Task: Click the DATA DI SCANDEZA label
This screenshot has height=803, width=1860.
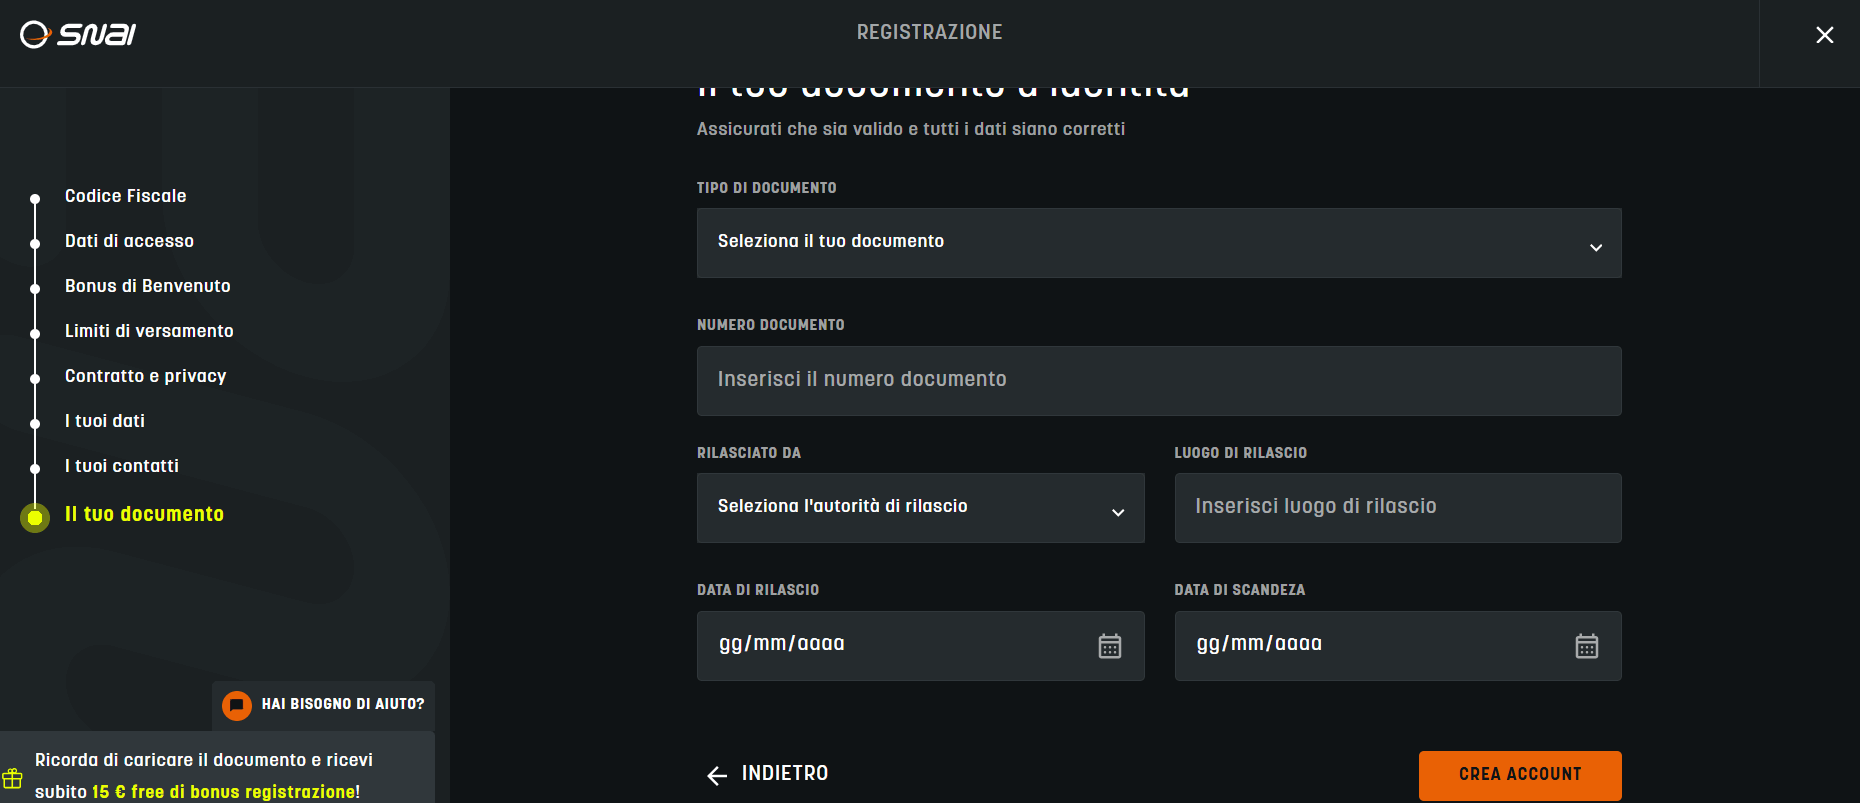Action: (x=1240, y=590)
